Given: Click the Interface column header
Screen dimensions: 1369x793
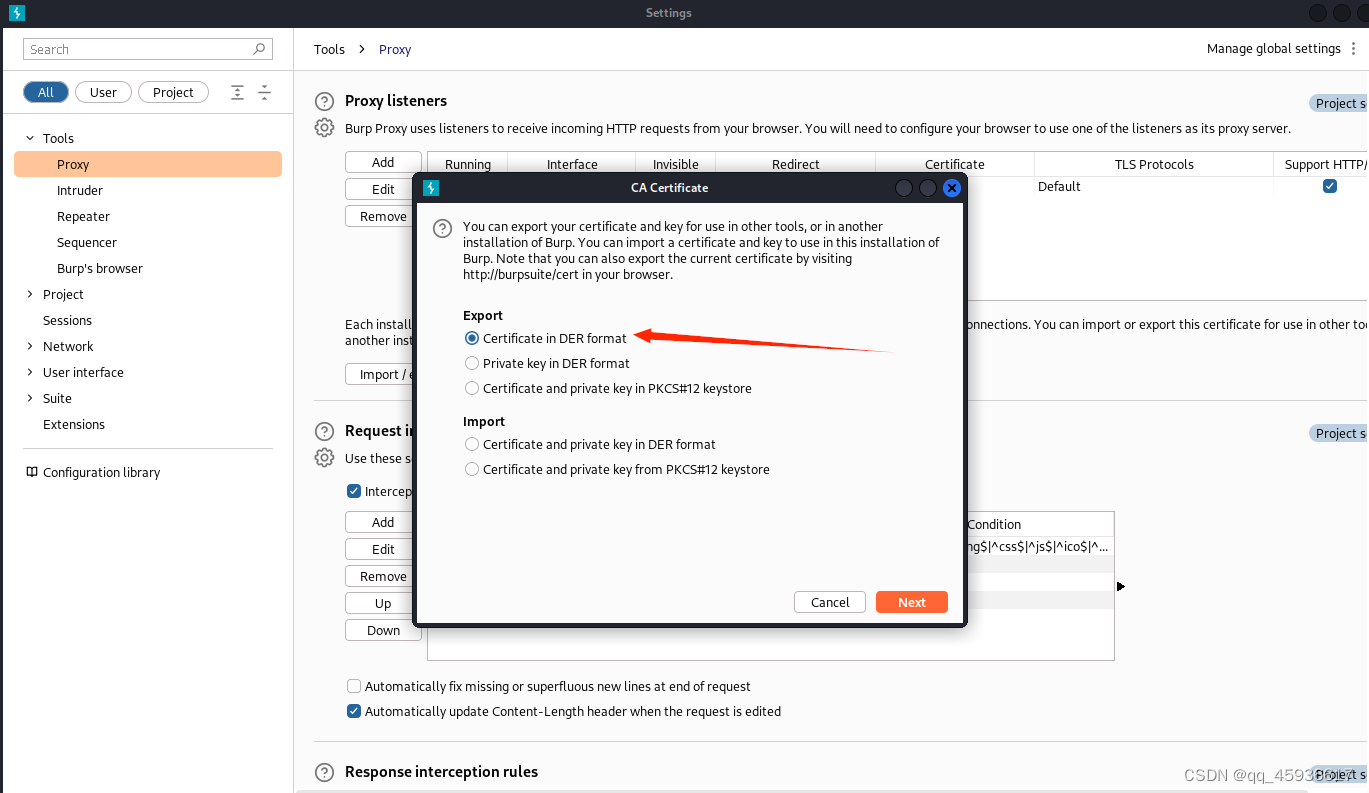Looking at the screenshot, I should 572,164.
